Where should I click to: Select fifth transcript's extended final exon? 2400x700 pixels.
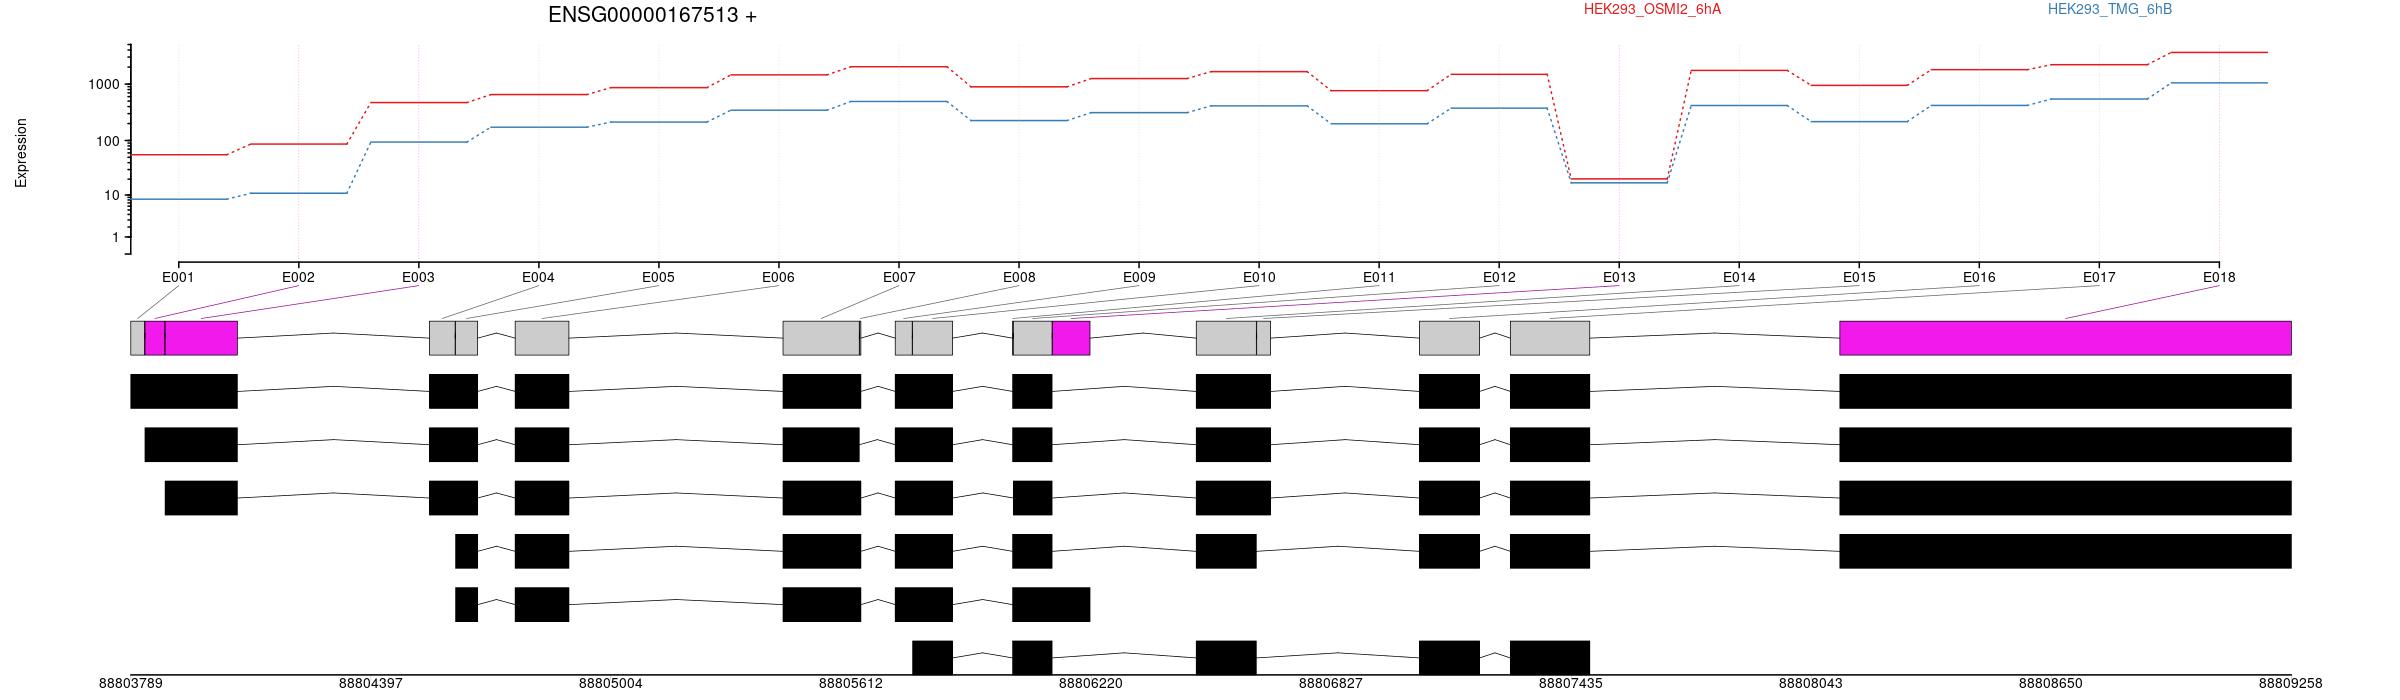pyautogui.click(x=1051, y=605)
